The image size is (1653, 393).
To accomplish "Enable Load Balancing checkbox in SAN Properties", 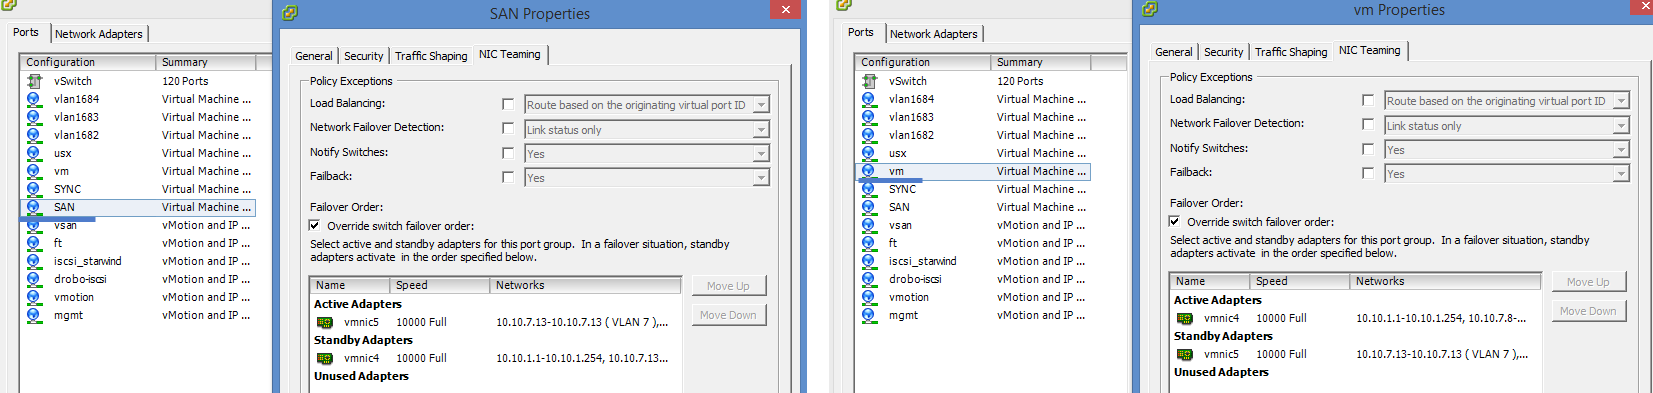I will click(x=508, y=104).
